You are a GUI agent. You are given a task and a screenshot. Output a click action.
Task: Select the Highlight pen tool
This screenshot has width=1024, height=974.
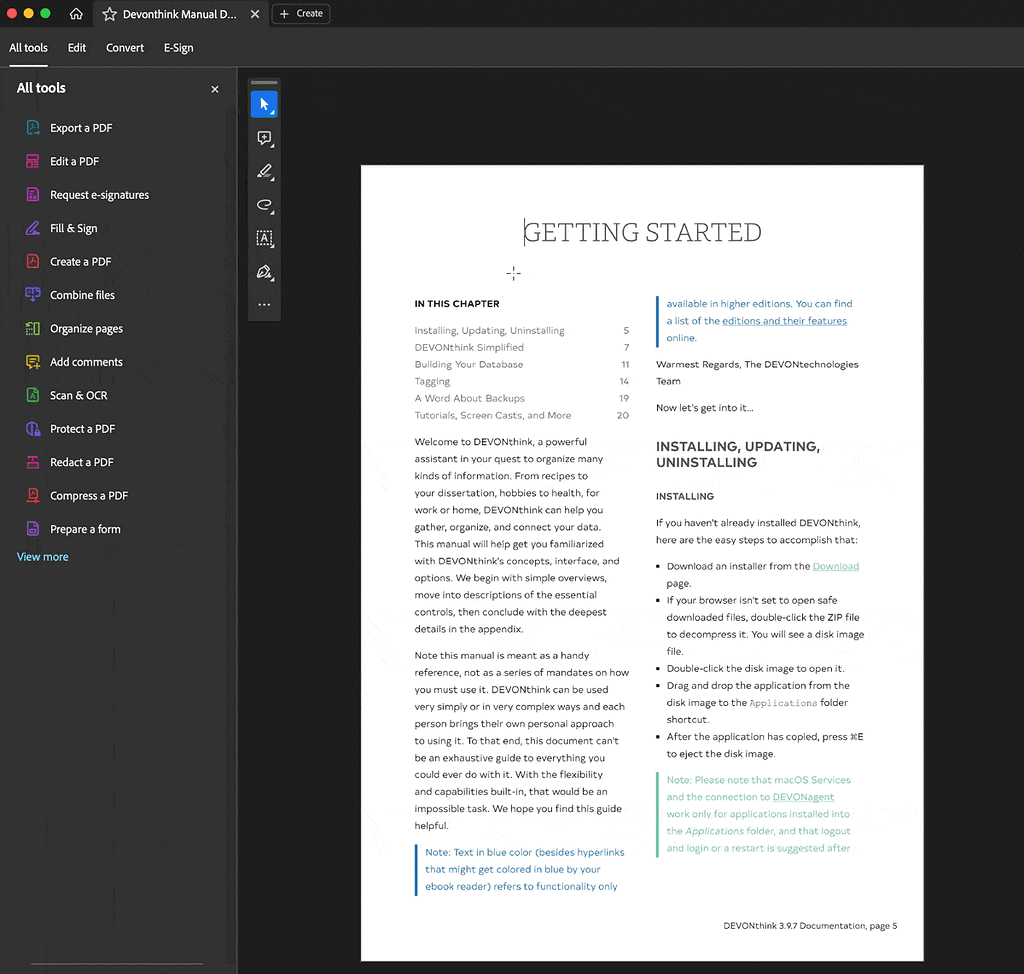[x=264, y=171]
